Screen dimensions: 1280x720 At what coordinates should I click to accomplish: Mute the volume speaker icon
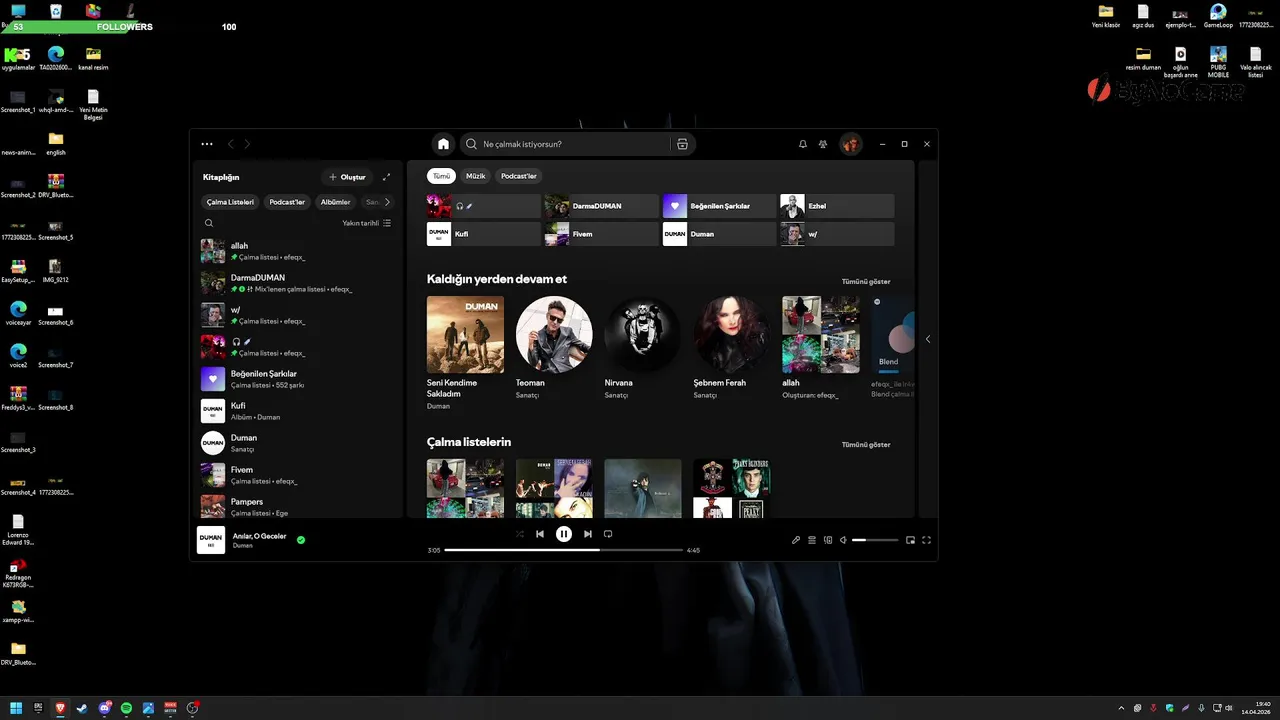pos(843,540)
